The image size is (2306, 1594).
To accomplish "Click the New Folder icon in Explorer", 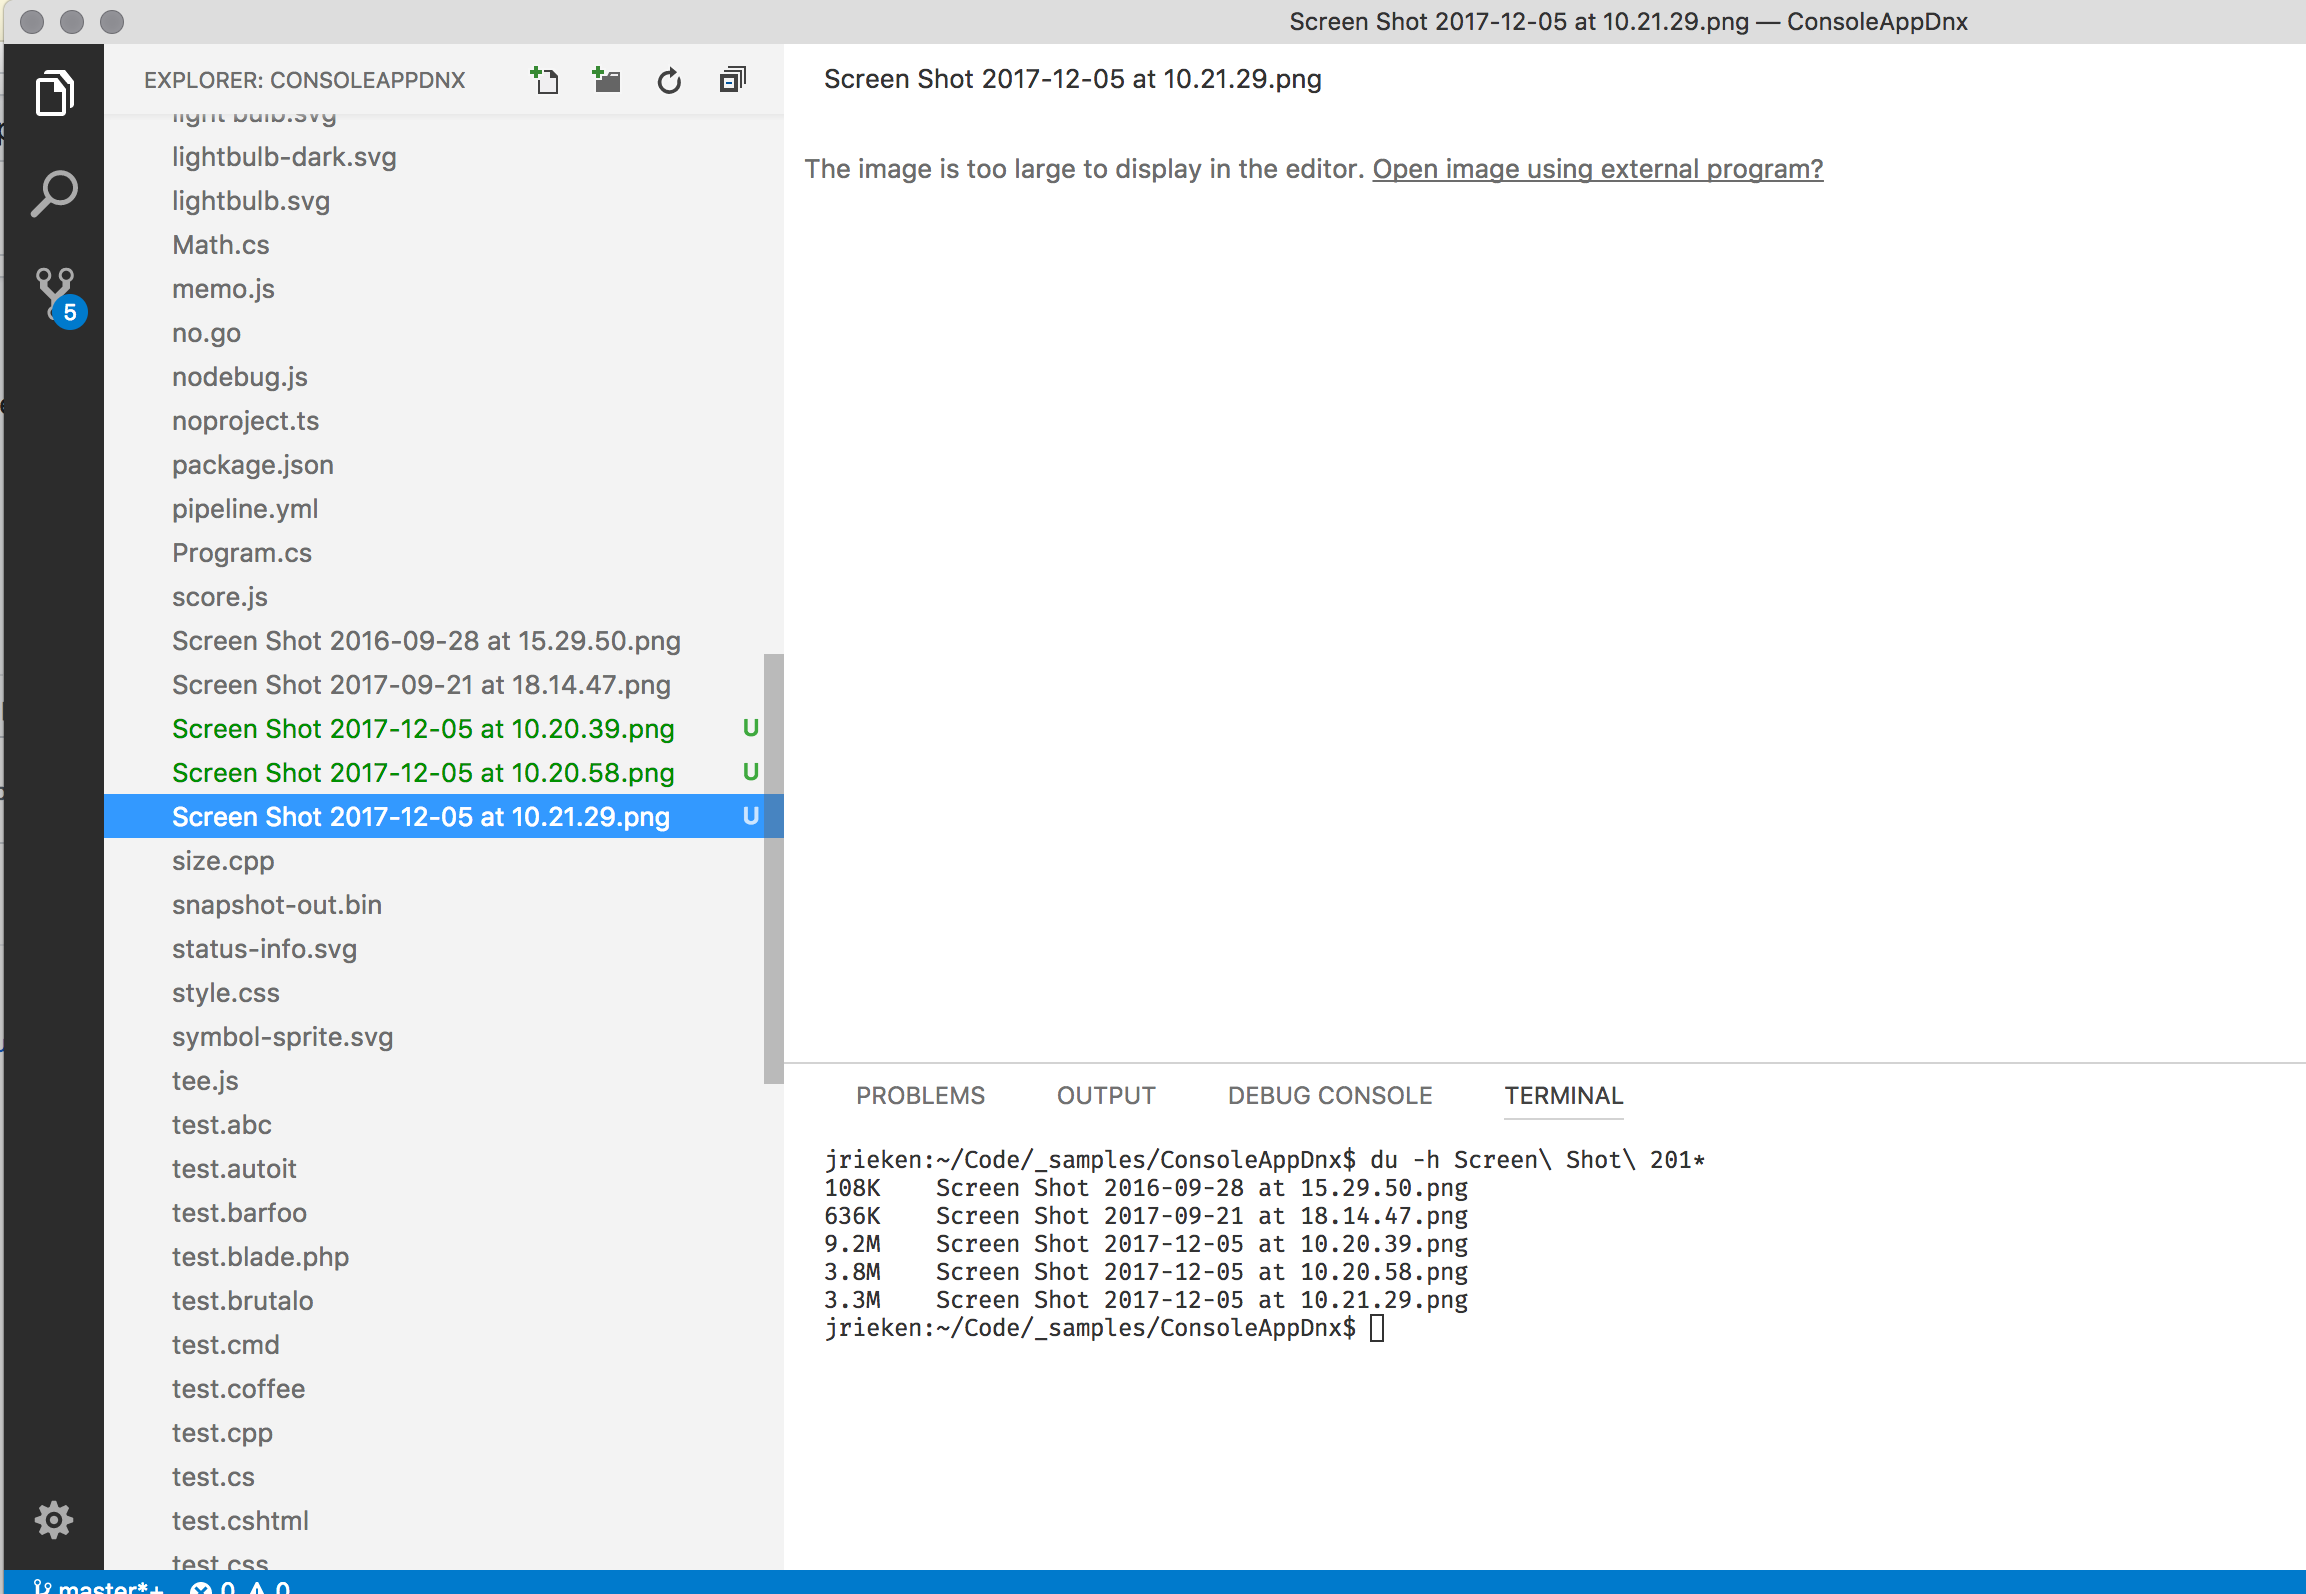I will (x=607, y=80).
